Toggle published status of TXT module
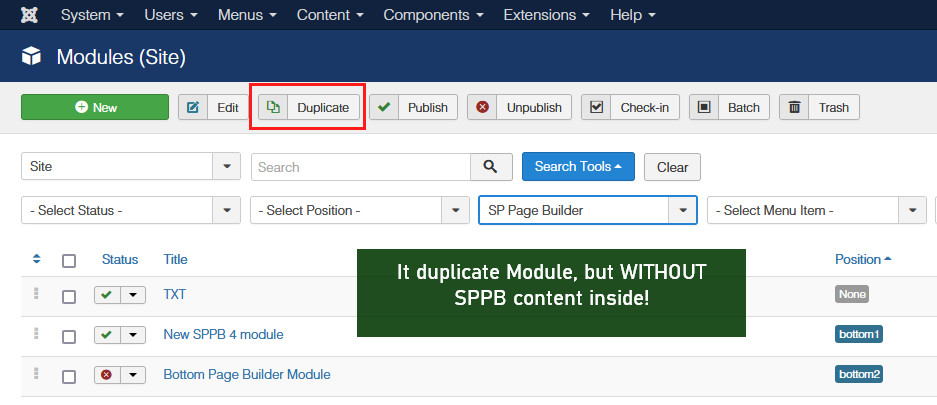The height and width of the screenshot is (405, 937). click(x=108, y=296)
